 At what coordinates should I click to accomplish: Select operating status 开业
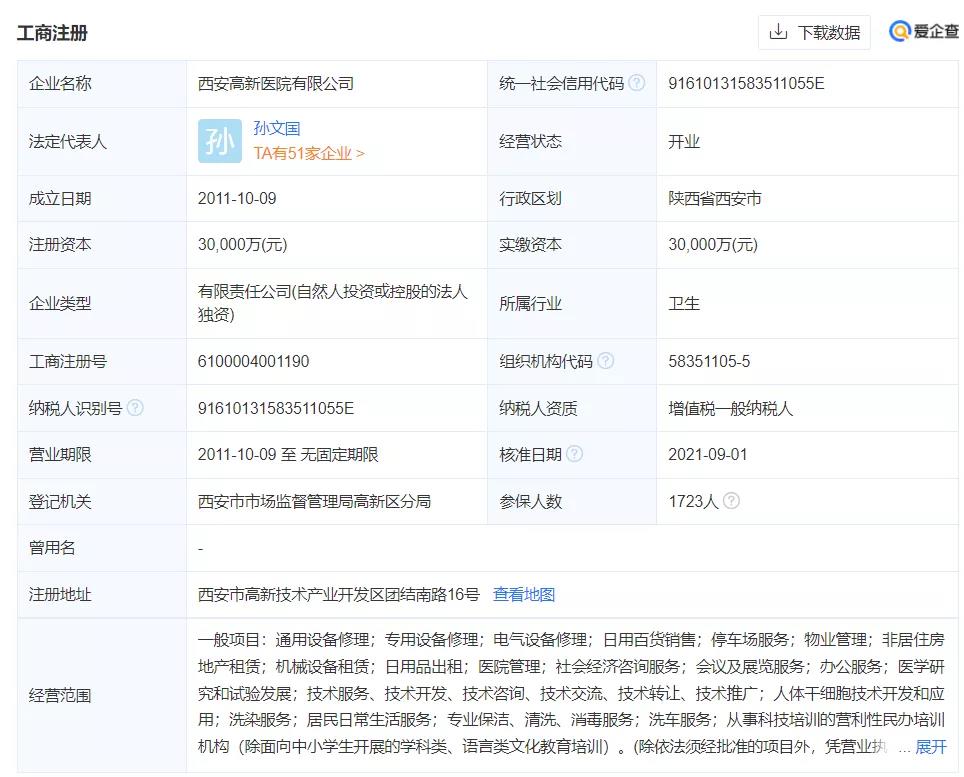point(684,141)
